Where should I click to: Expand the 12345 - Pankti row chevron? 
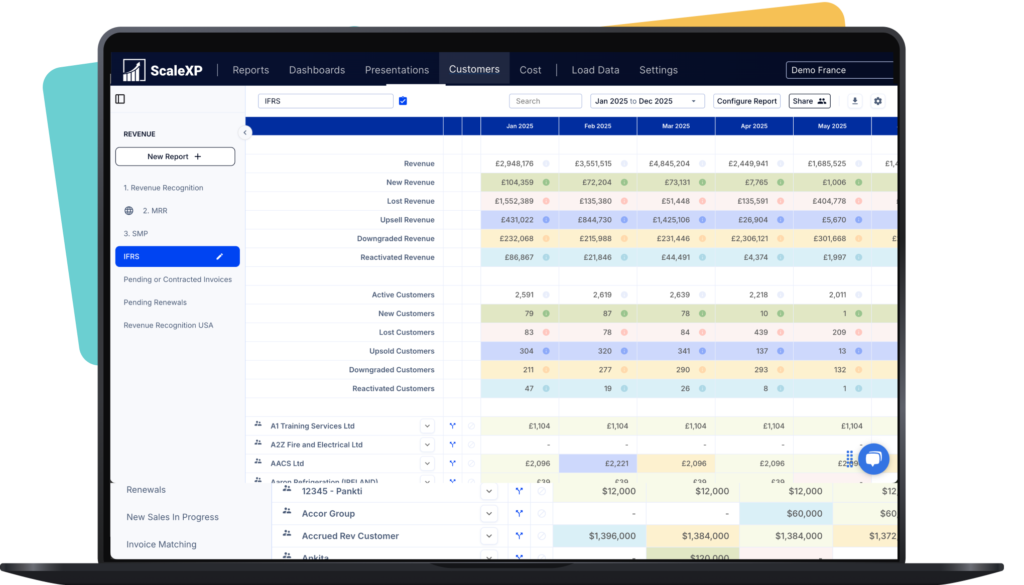[x=489, y=491]
